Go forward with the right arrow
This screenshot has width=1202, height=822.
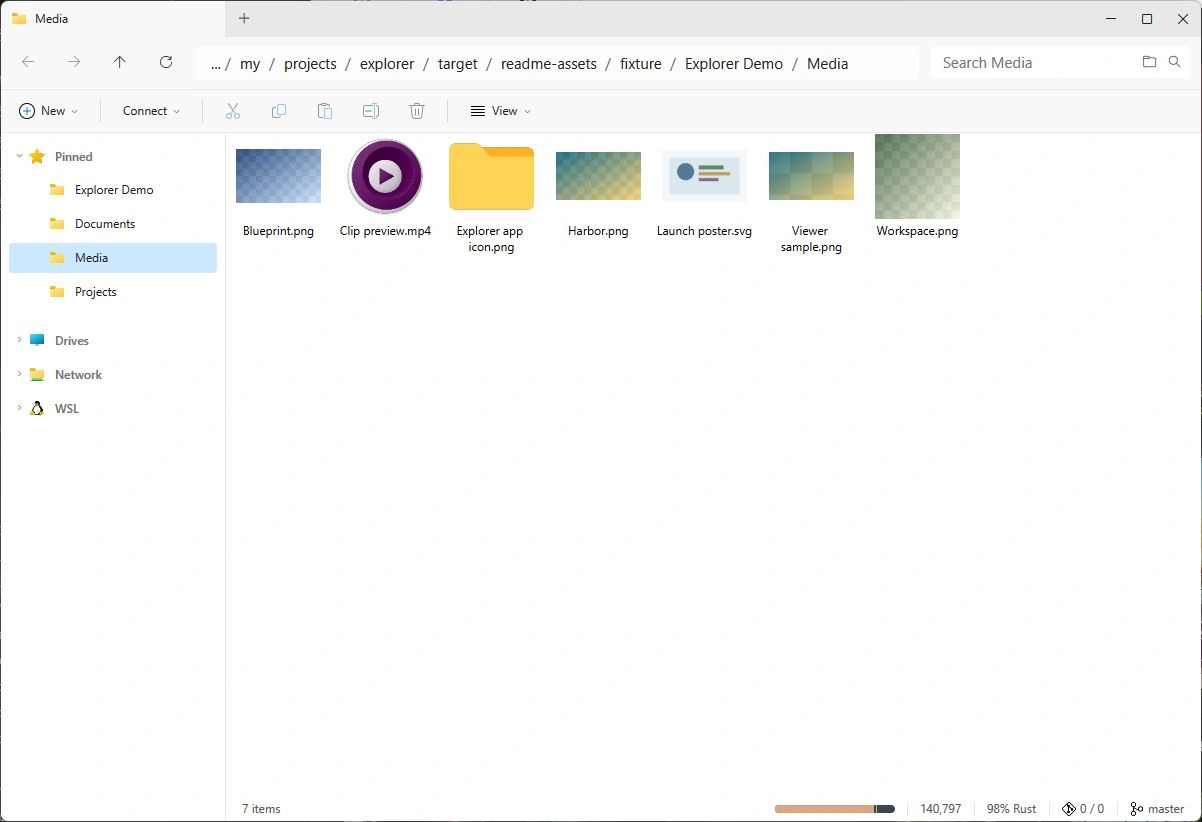[x=74, y=62]
